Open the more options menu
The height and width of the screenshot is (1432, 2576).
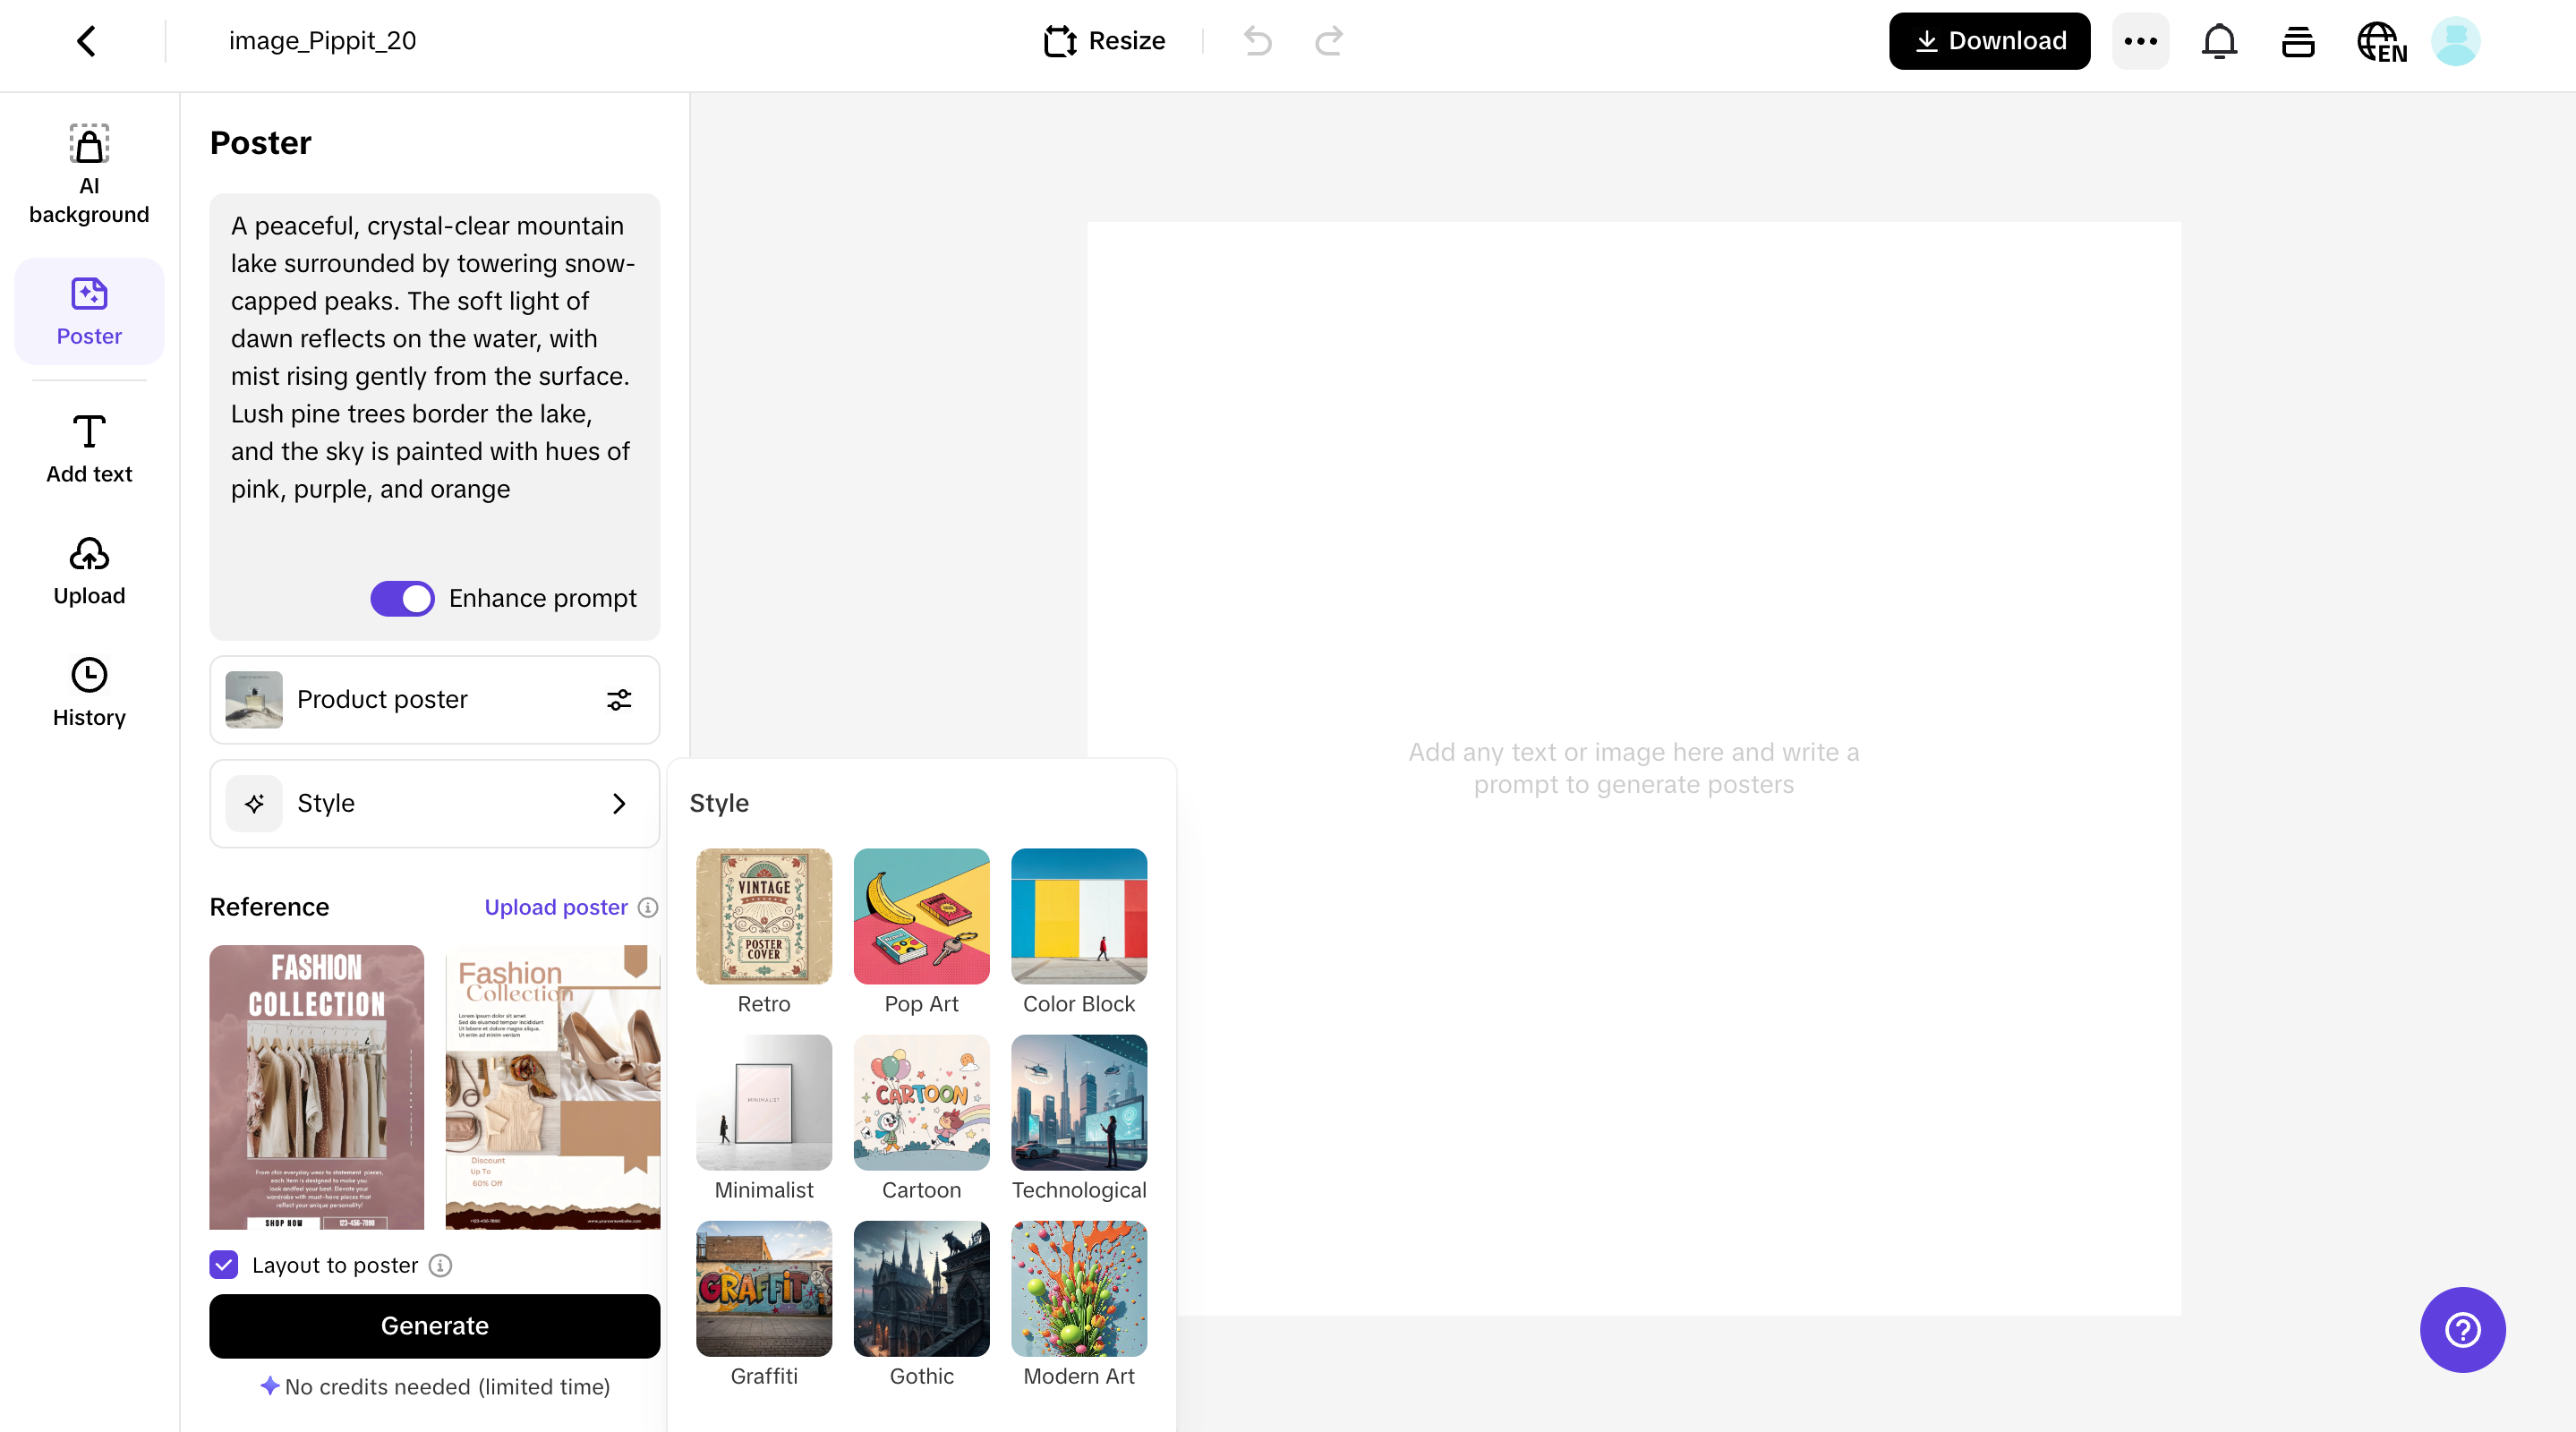(x=2139, y=41)
